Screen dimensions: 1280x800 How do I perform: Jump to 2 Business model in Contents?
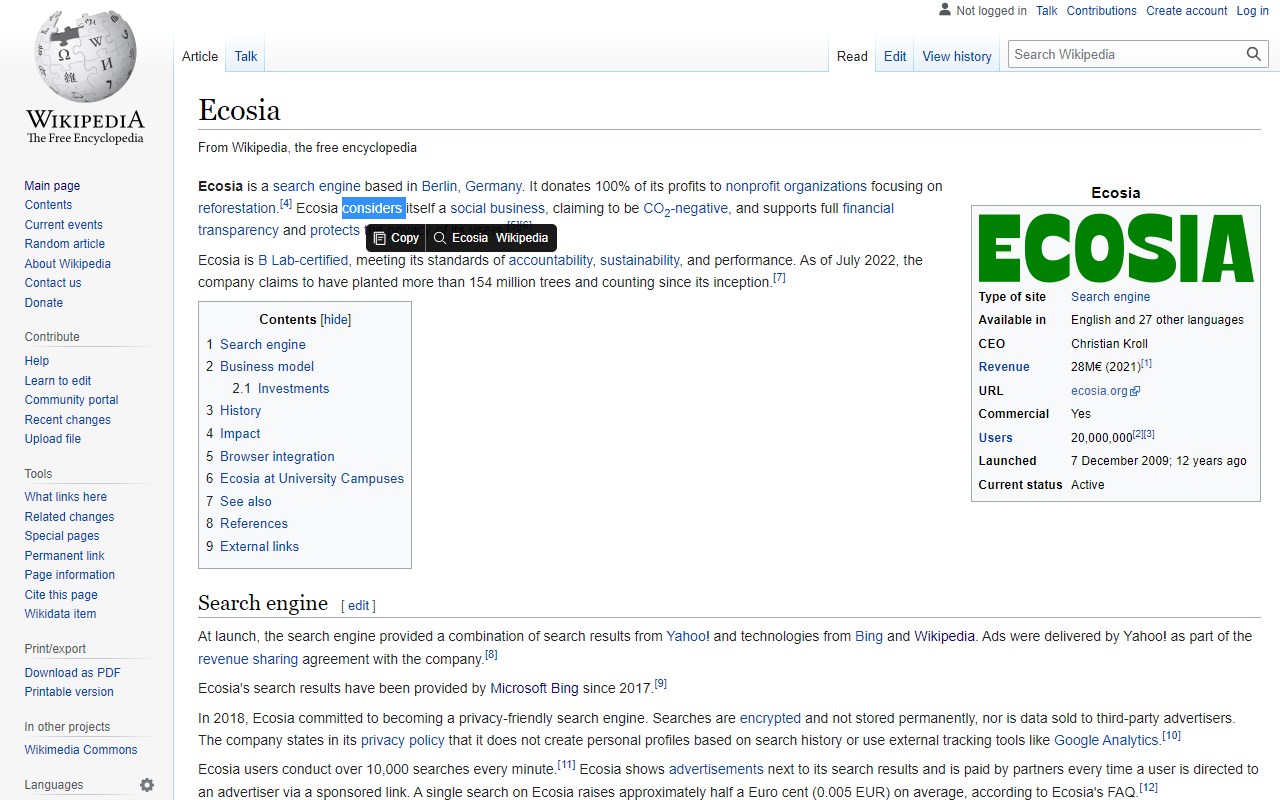[260, 367]
